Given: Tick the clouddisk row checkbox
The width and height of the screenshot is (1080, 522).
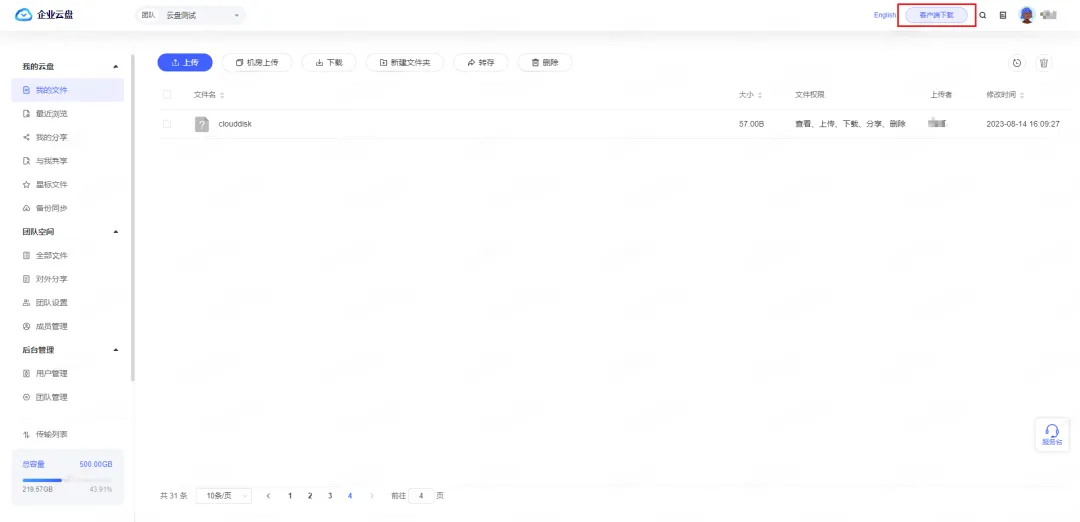Looking at the screenshot, I should coord(167,124).
